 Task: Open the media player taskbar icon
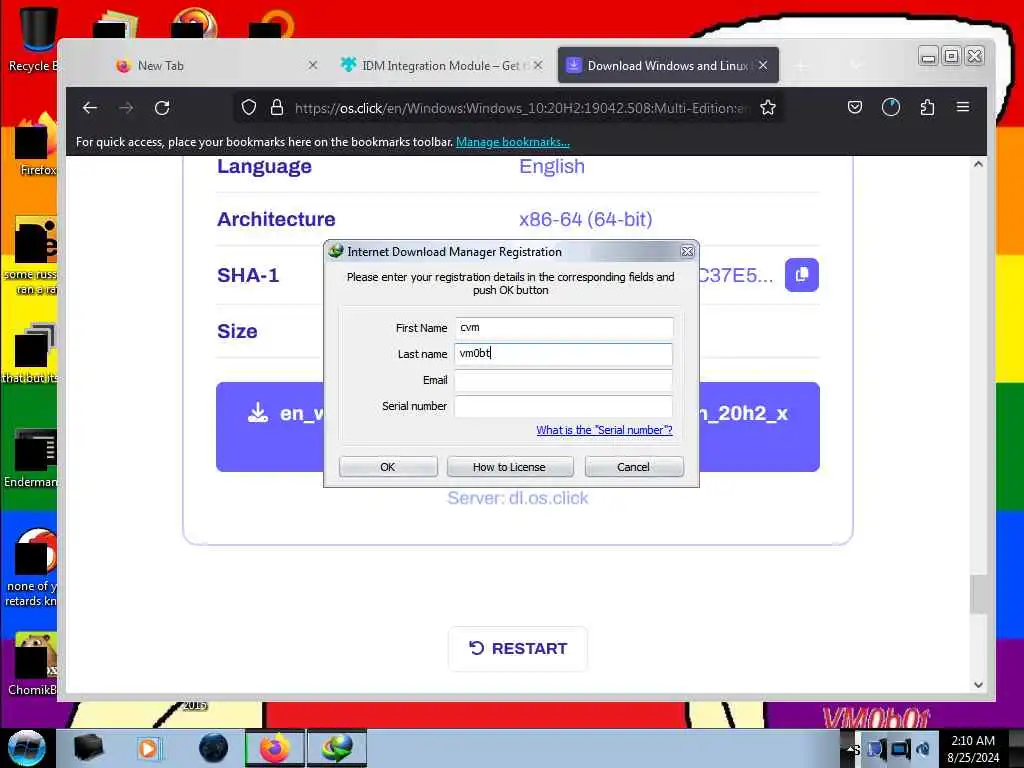click(148, 748)
